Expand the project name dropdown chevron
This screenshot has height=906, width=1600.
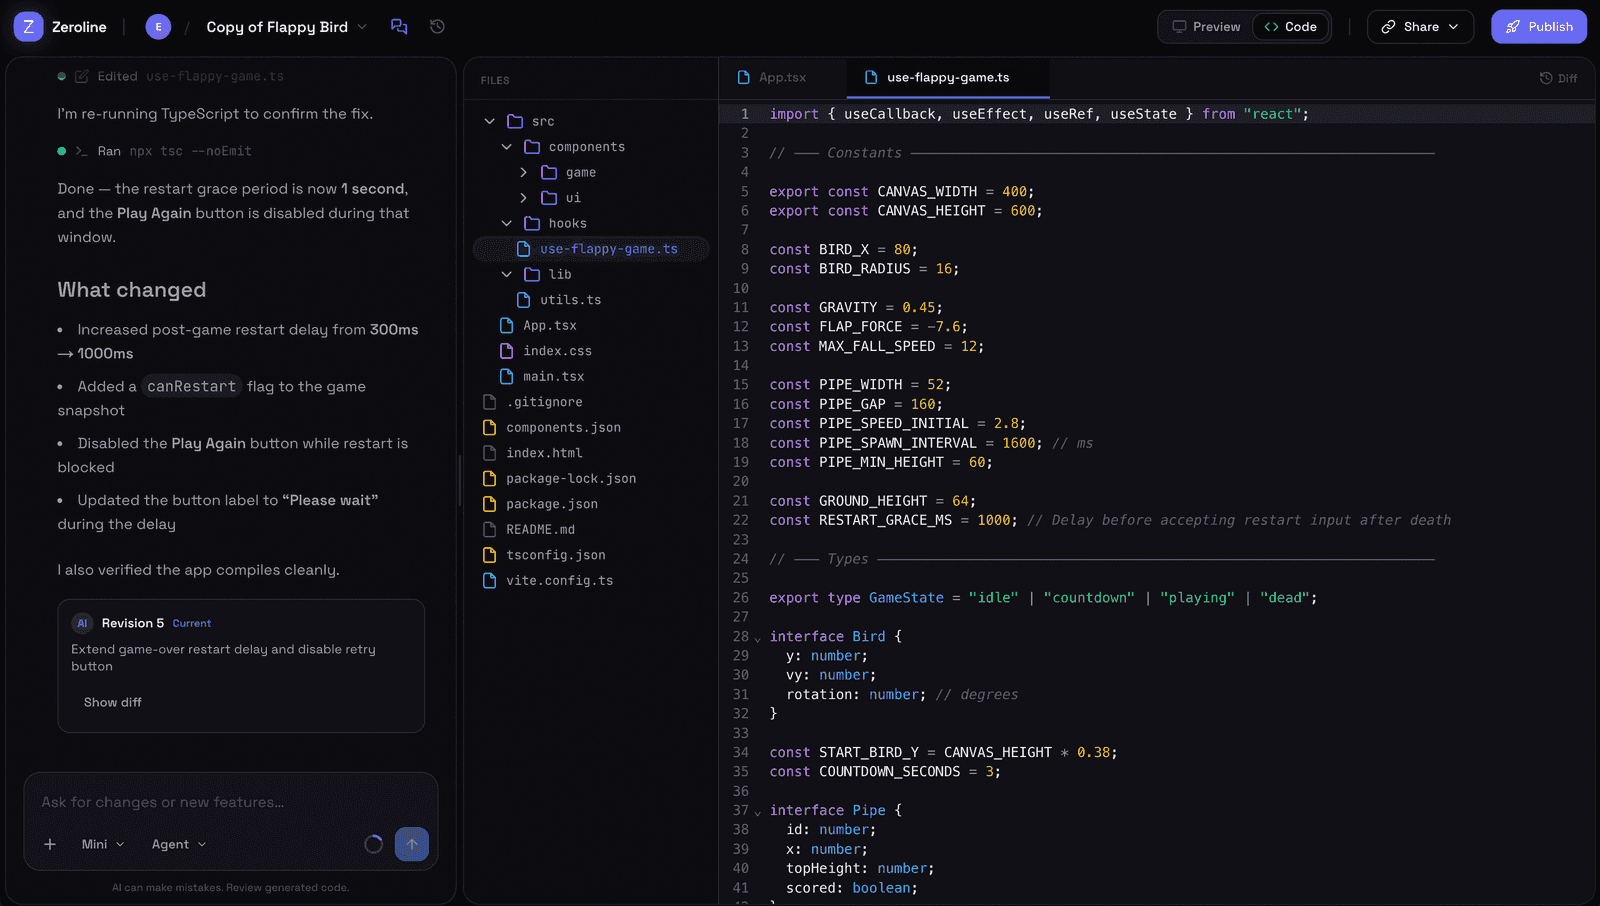point(362,27)
